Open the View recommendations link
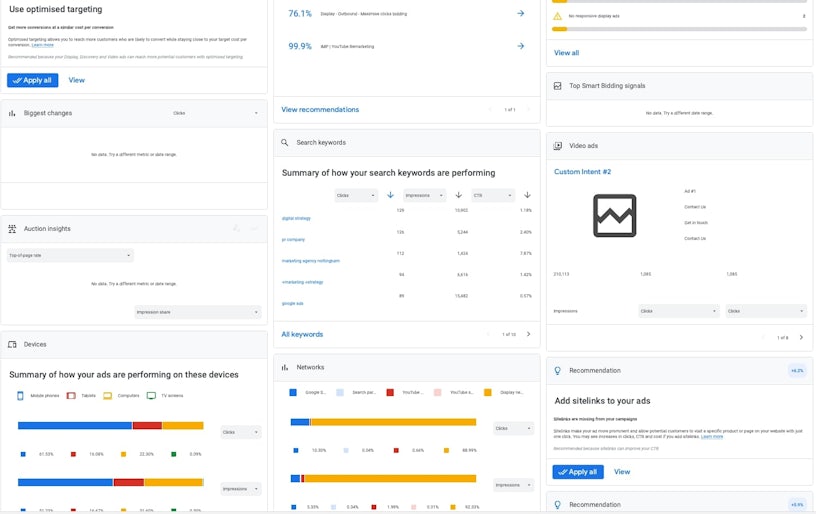This screenshot has height=514, width=816. [320, 109]
